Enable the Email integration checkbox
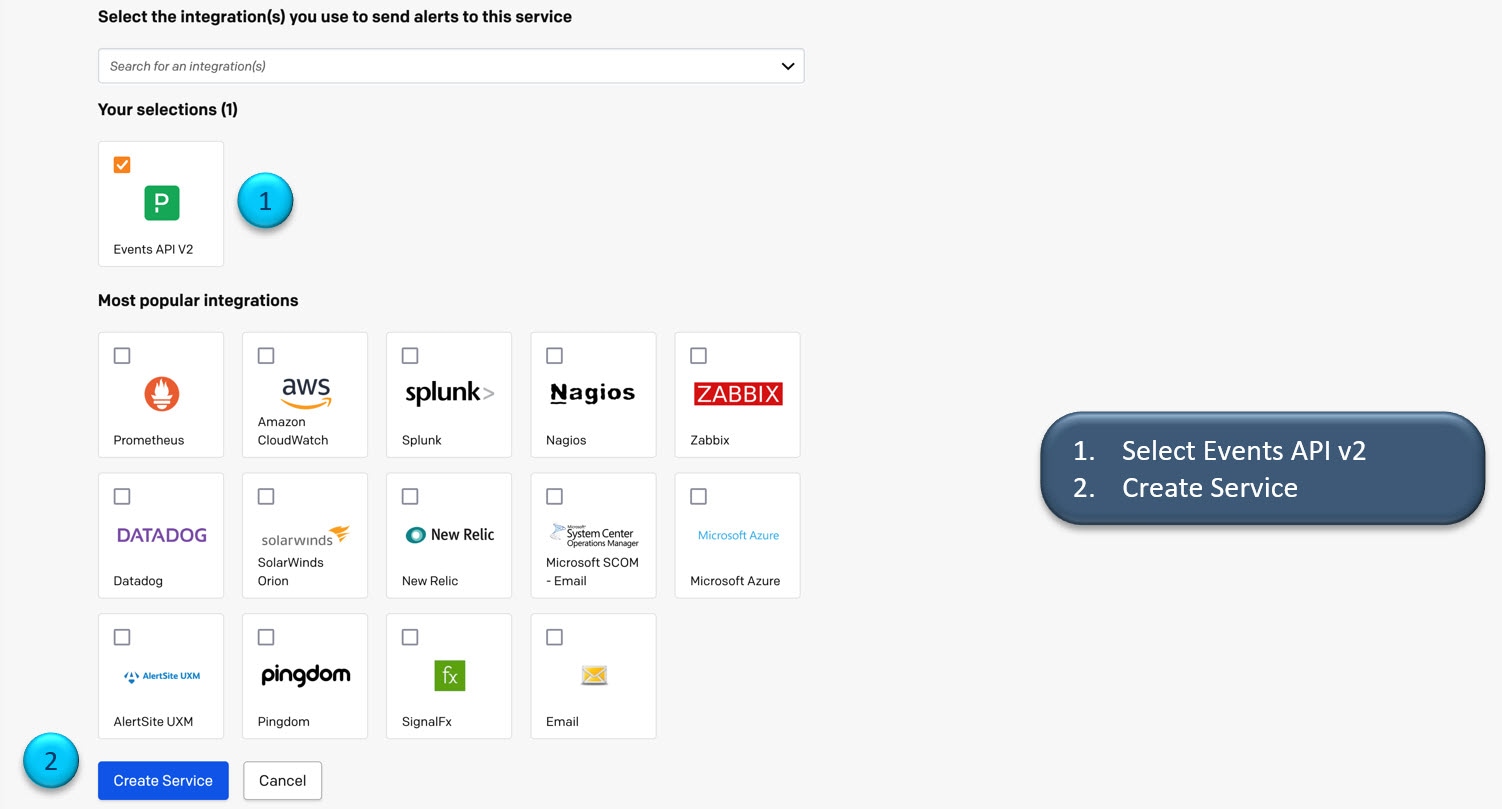The image size is (1502, 809). (x=554, y=638)
